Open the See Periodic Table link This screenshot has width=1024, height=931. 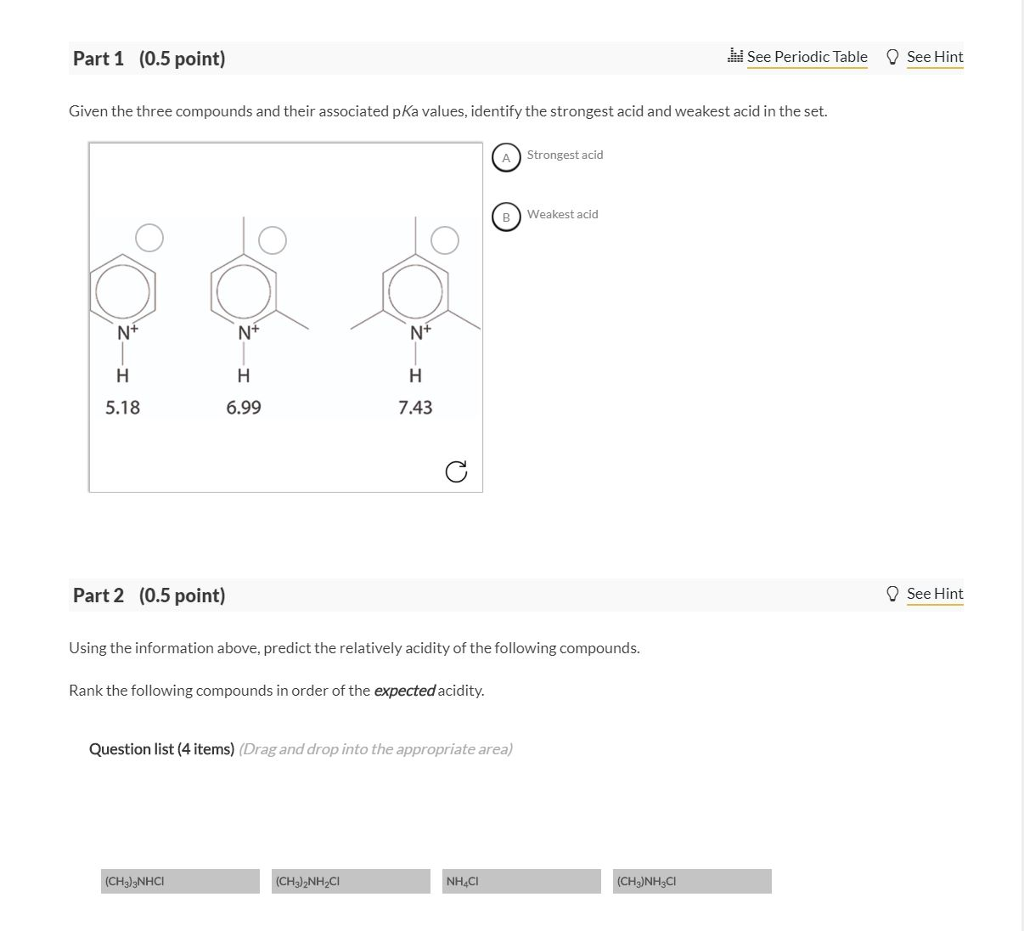point(807,56)
